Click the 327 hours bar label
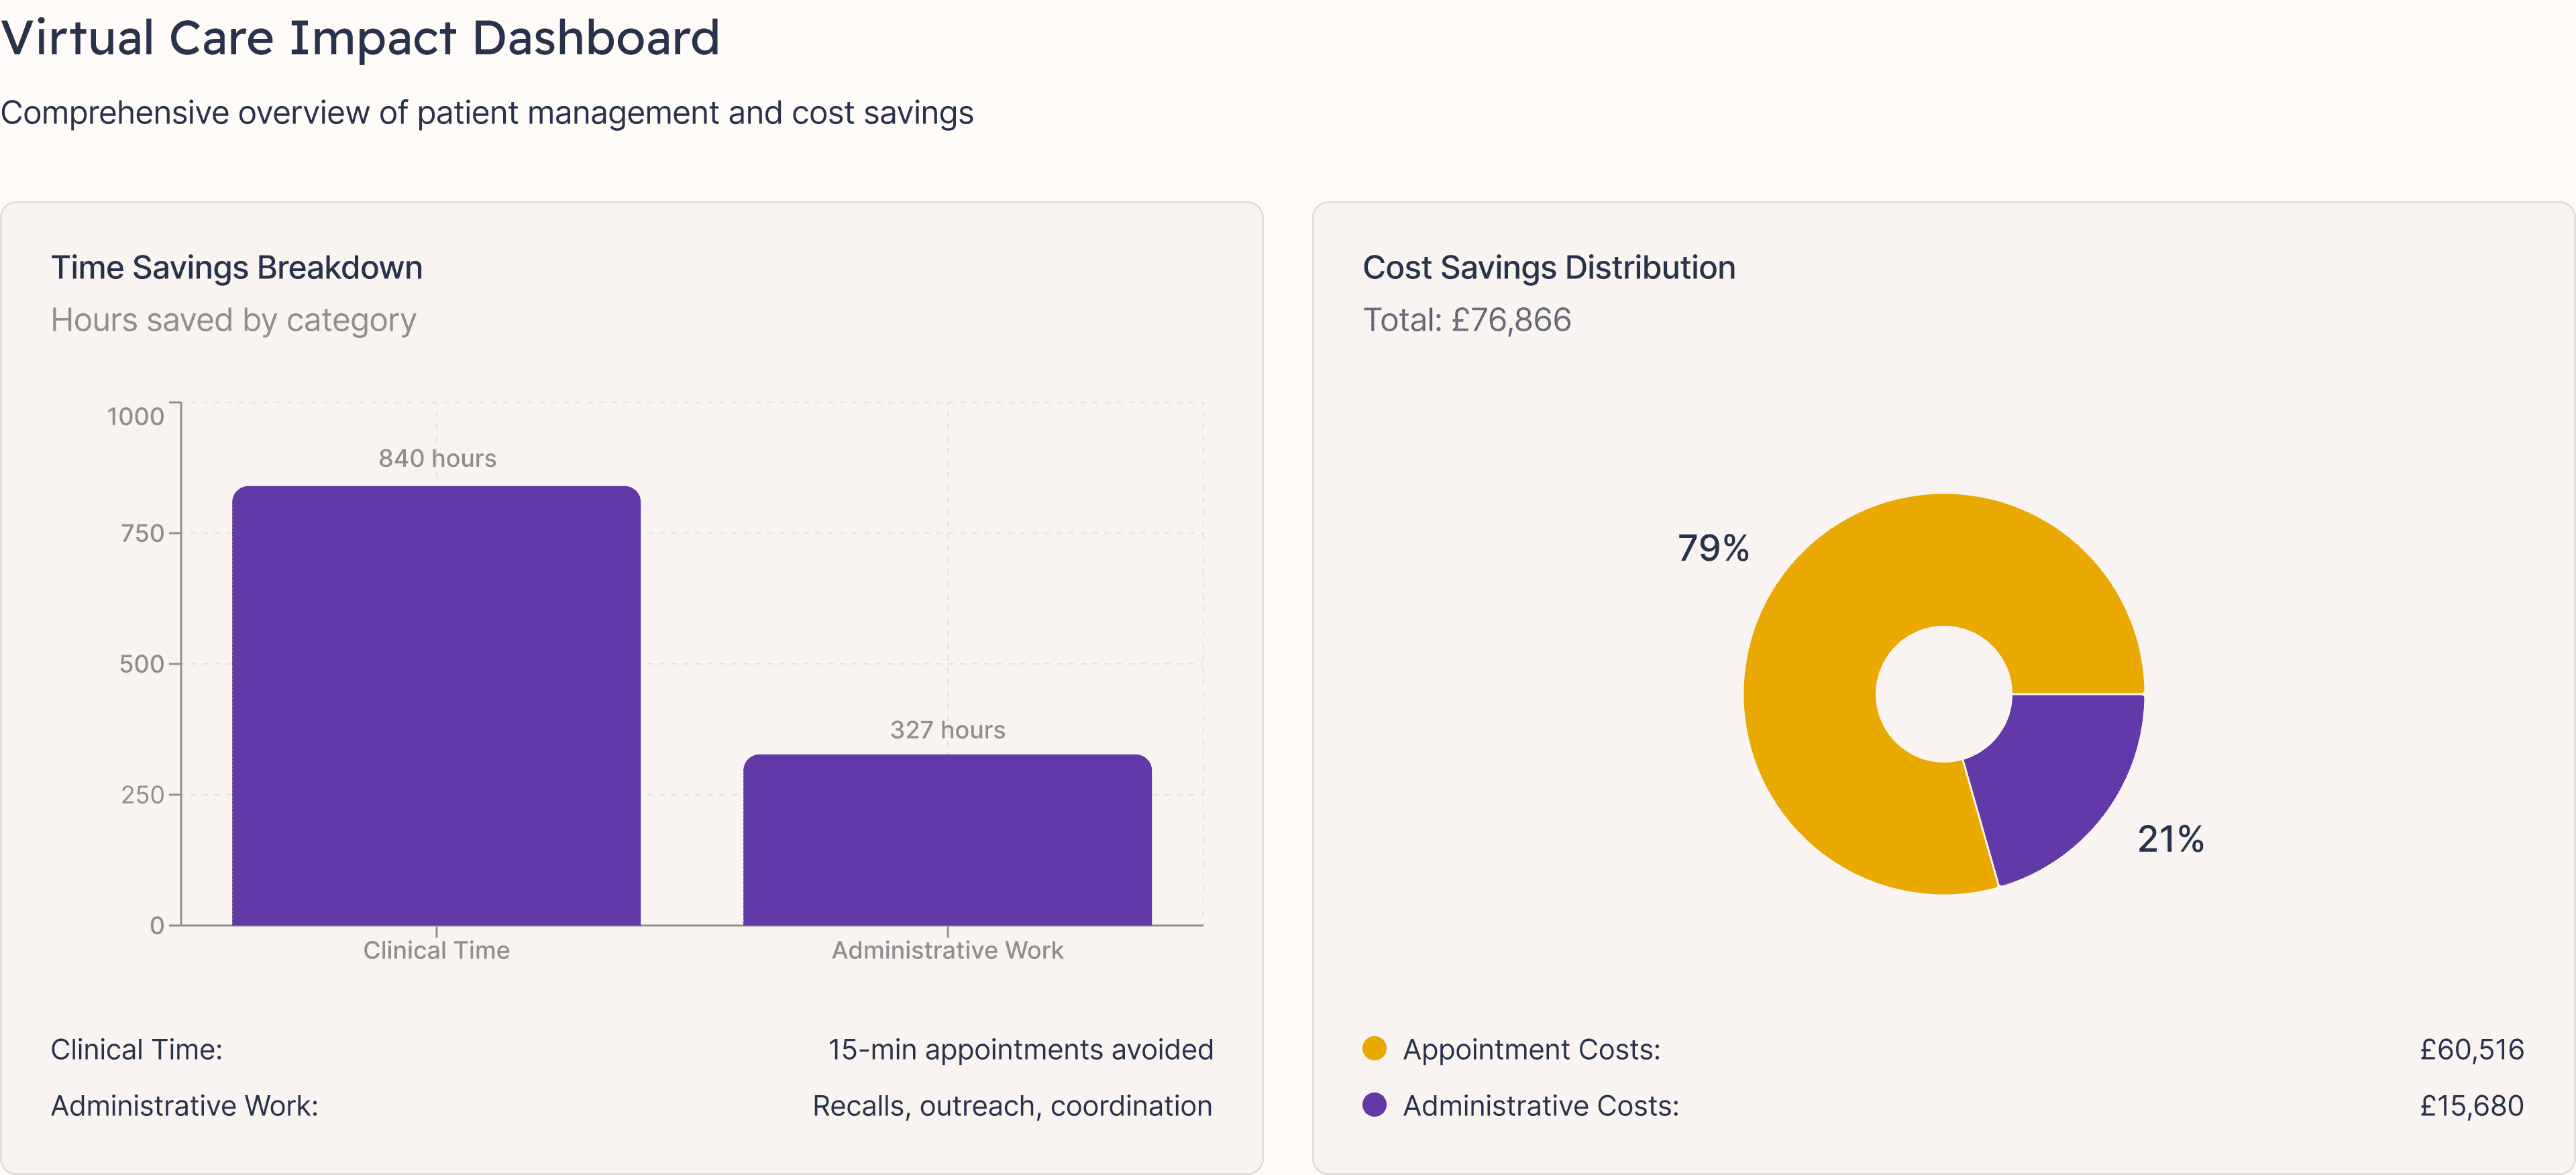The height and width of the screenshot is (1175, 2576). 948,730
